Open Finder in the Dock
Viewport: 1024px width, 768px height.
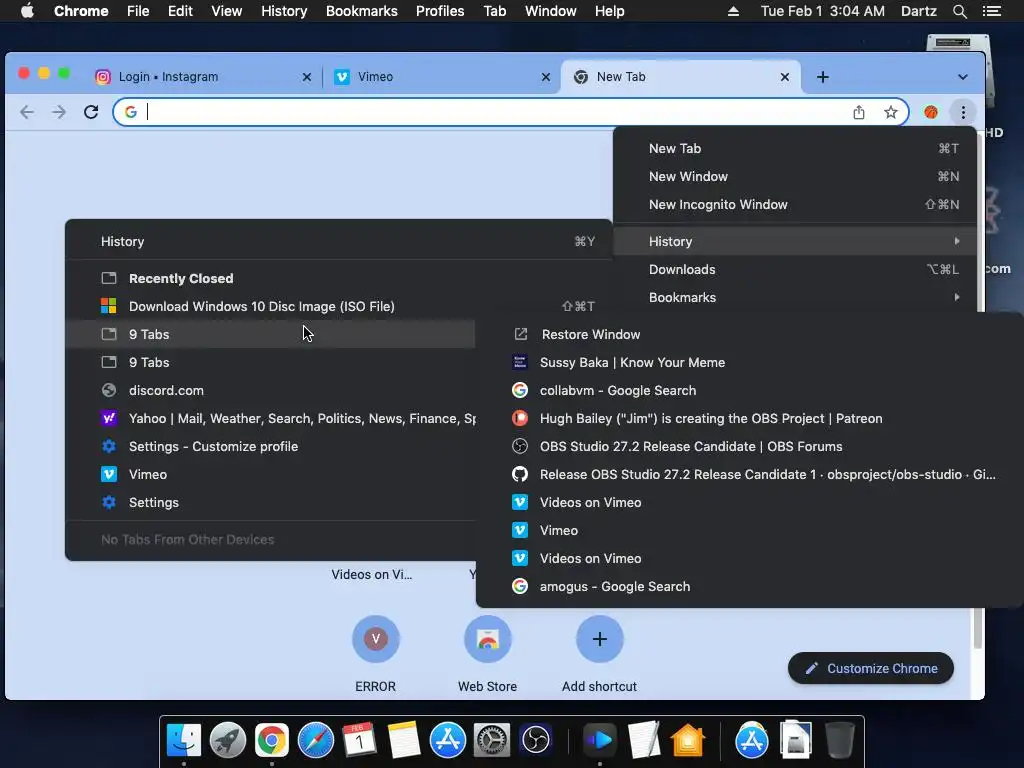coord(184,740)
